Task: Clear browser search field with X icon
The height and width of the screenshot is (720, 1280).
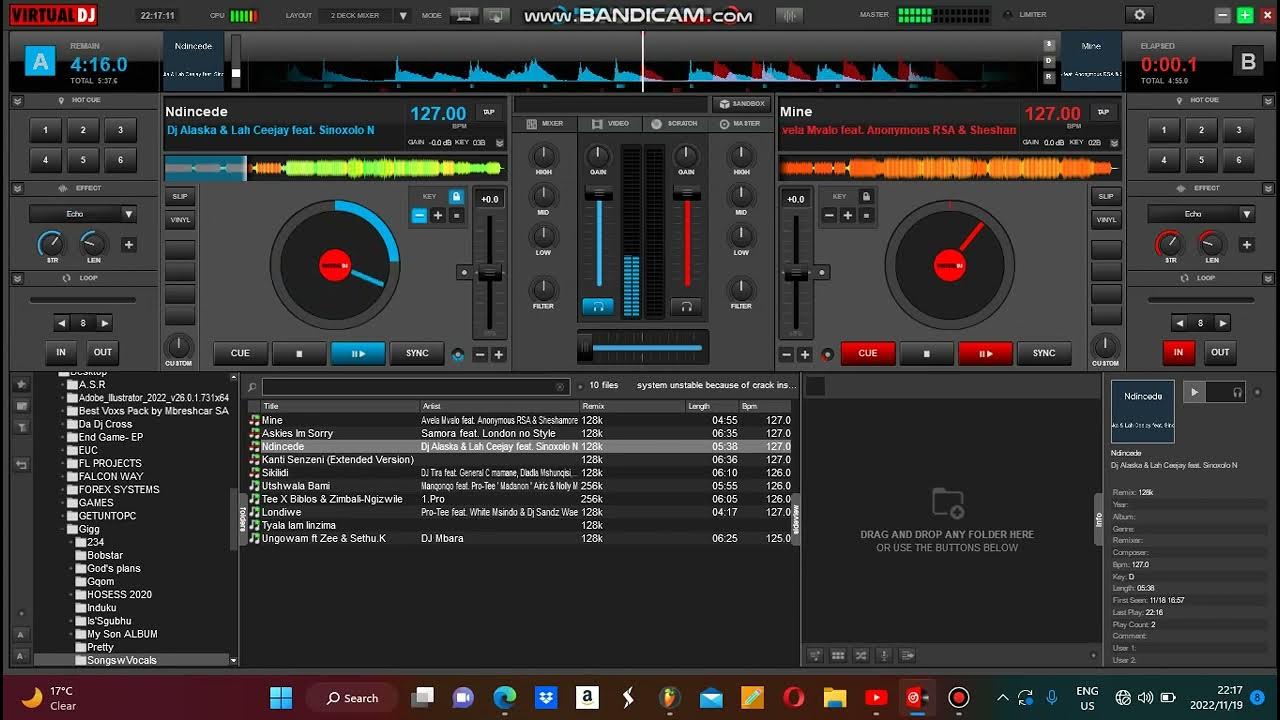Action: pyautogui.click(x=561, y=386)
